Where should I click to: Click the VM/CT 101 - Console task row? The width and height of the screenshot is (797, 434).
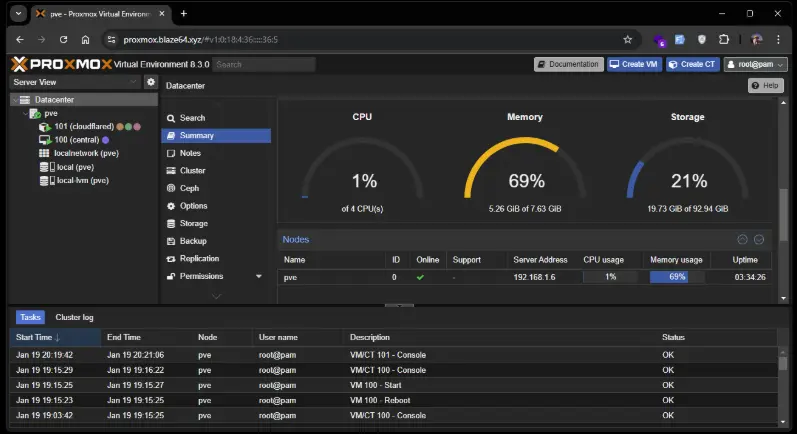(x=393, y=355)
